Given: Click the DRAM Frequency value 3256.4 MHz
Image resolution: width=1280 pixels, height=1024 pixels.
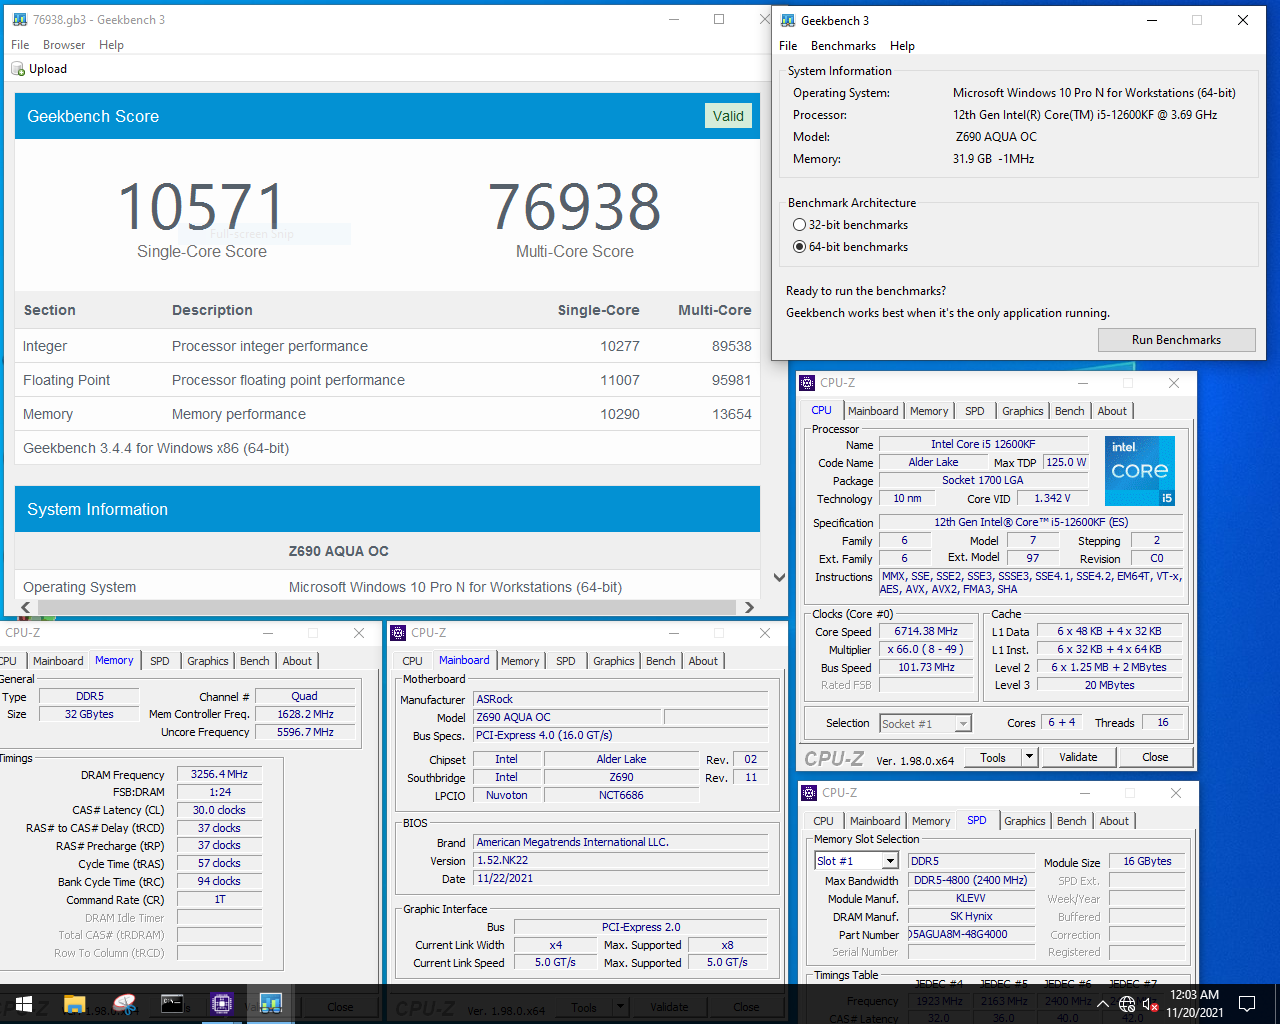Looking at the screenshot, I should (219, 774).
